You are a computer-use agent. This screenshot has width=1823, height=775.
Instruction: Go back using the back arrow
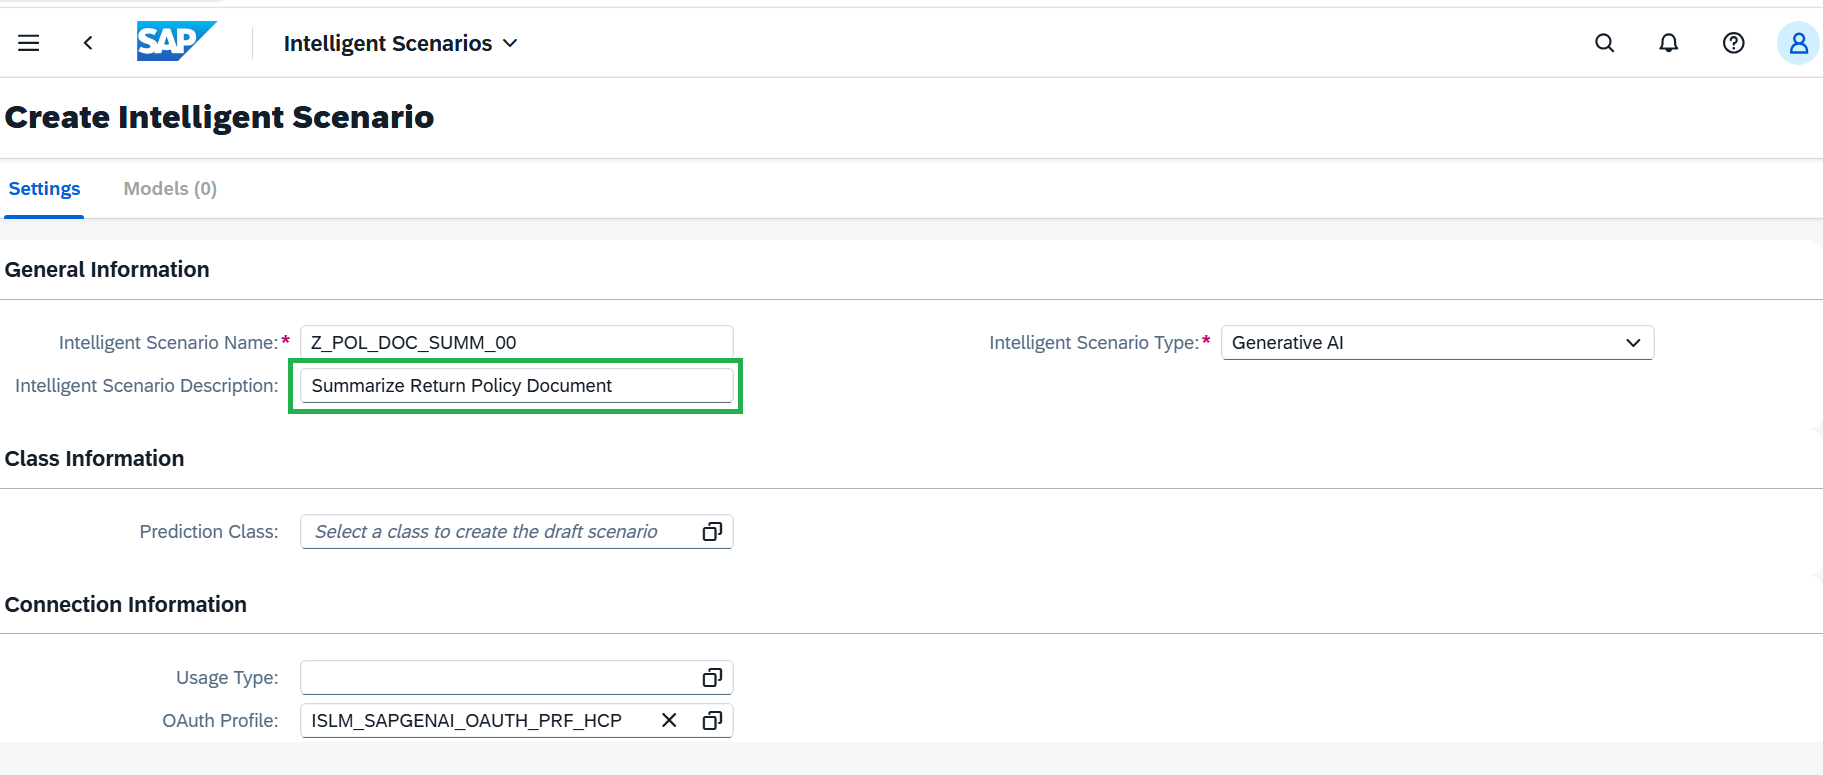[x=88, y=43]
